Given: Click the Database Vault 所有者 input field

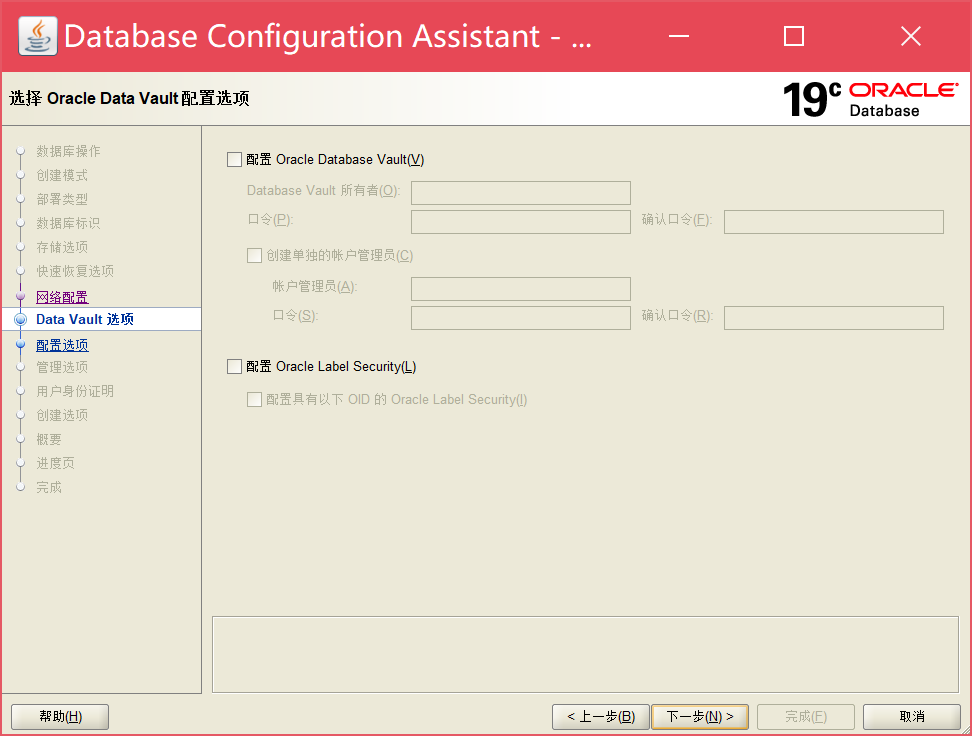Looking at the screenshot, I should coord(520,192).
